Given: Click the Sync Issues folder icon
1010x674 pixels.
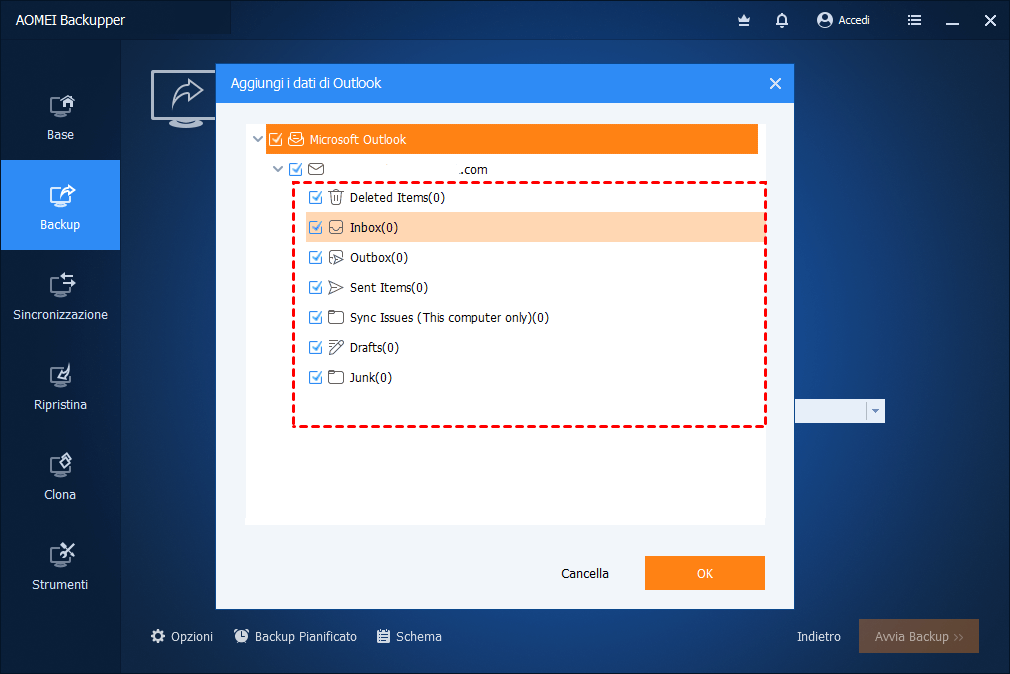Looking at the screenshot, I should pos(336,317).
